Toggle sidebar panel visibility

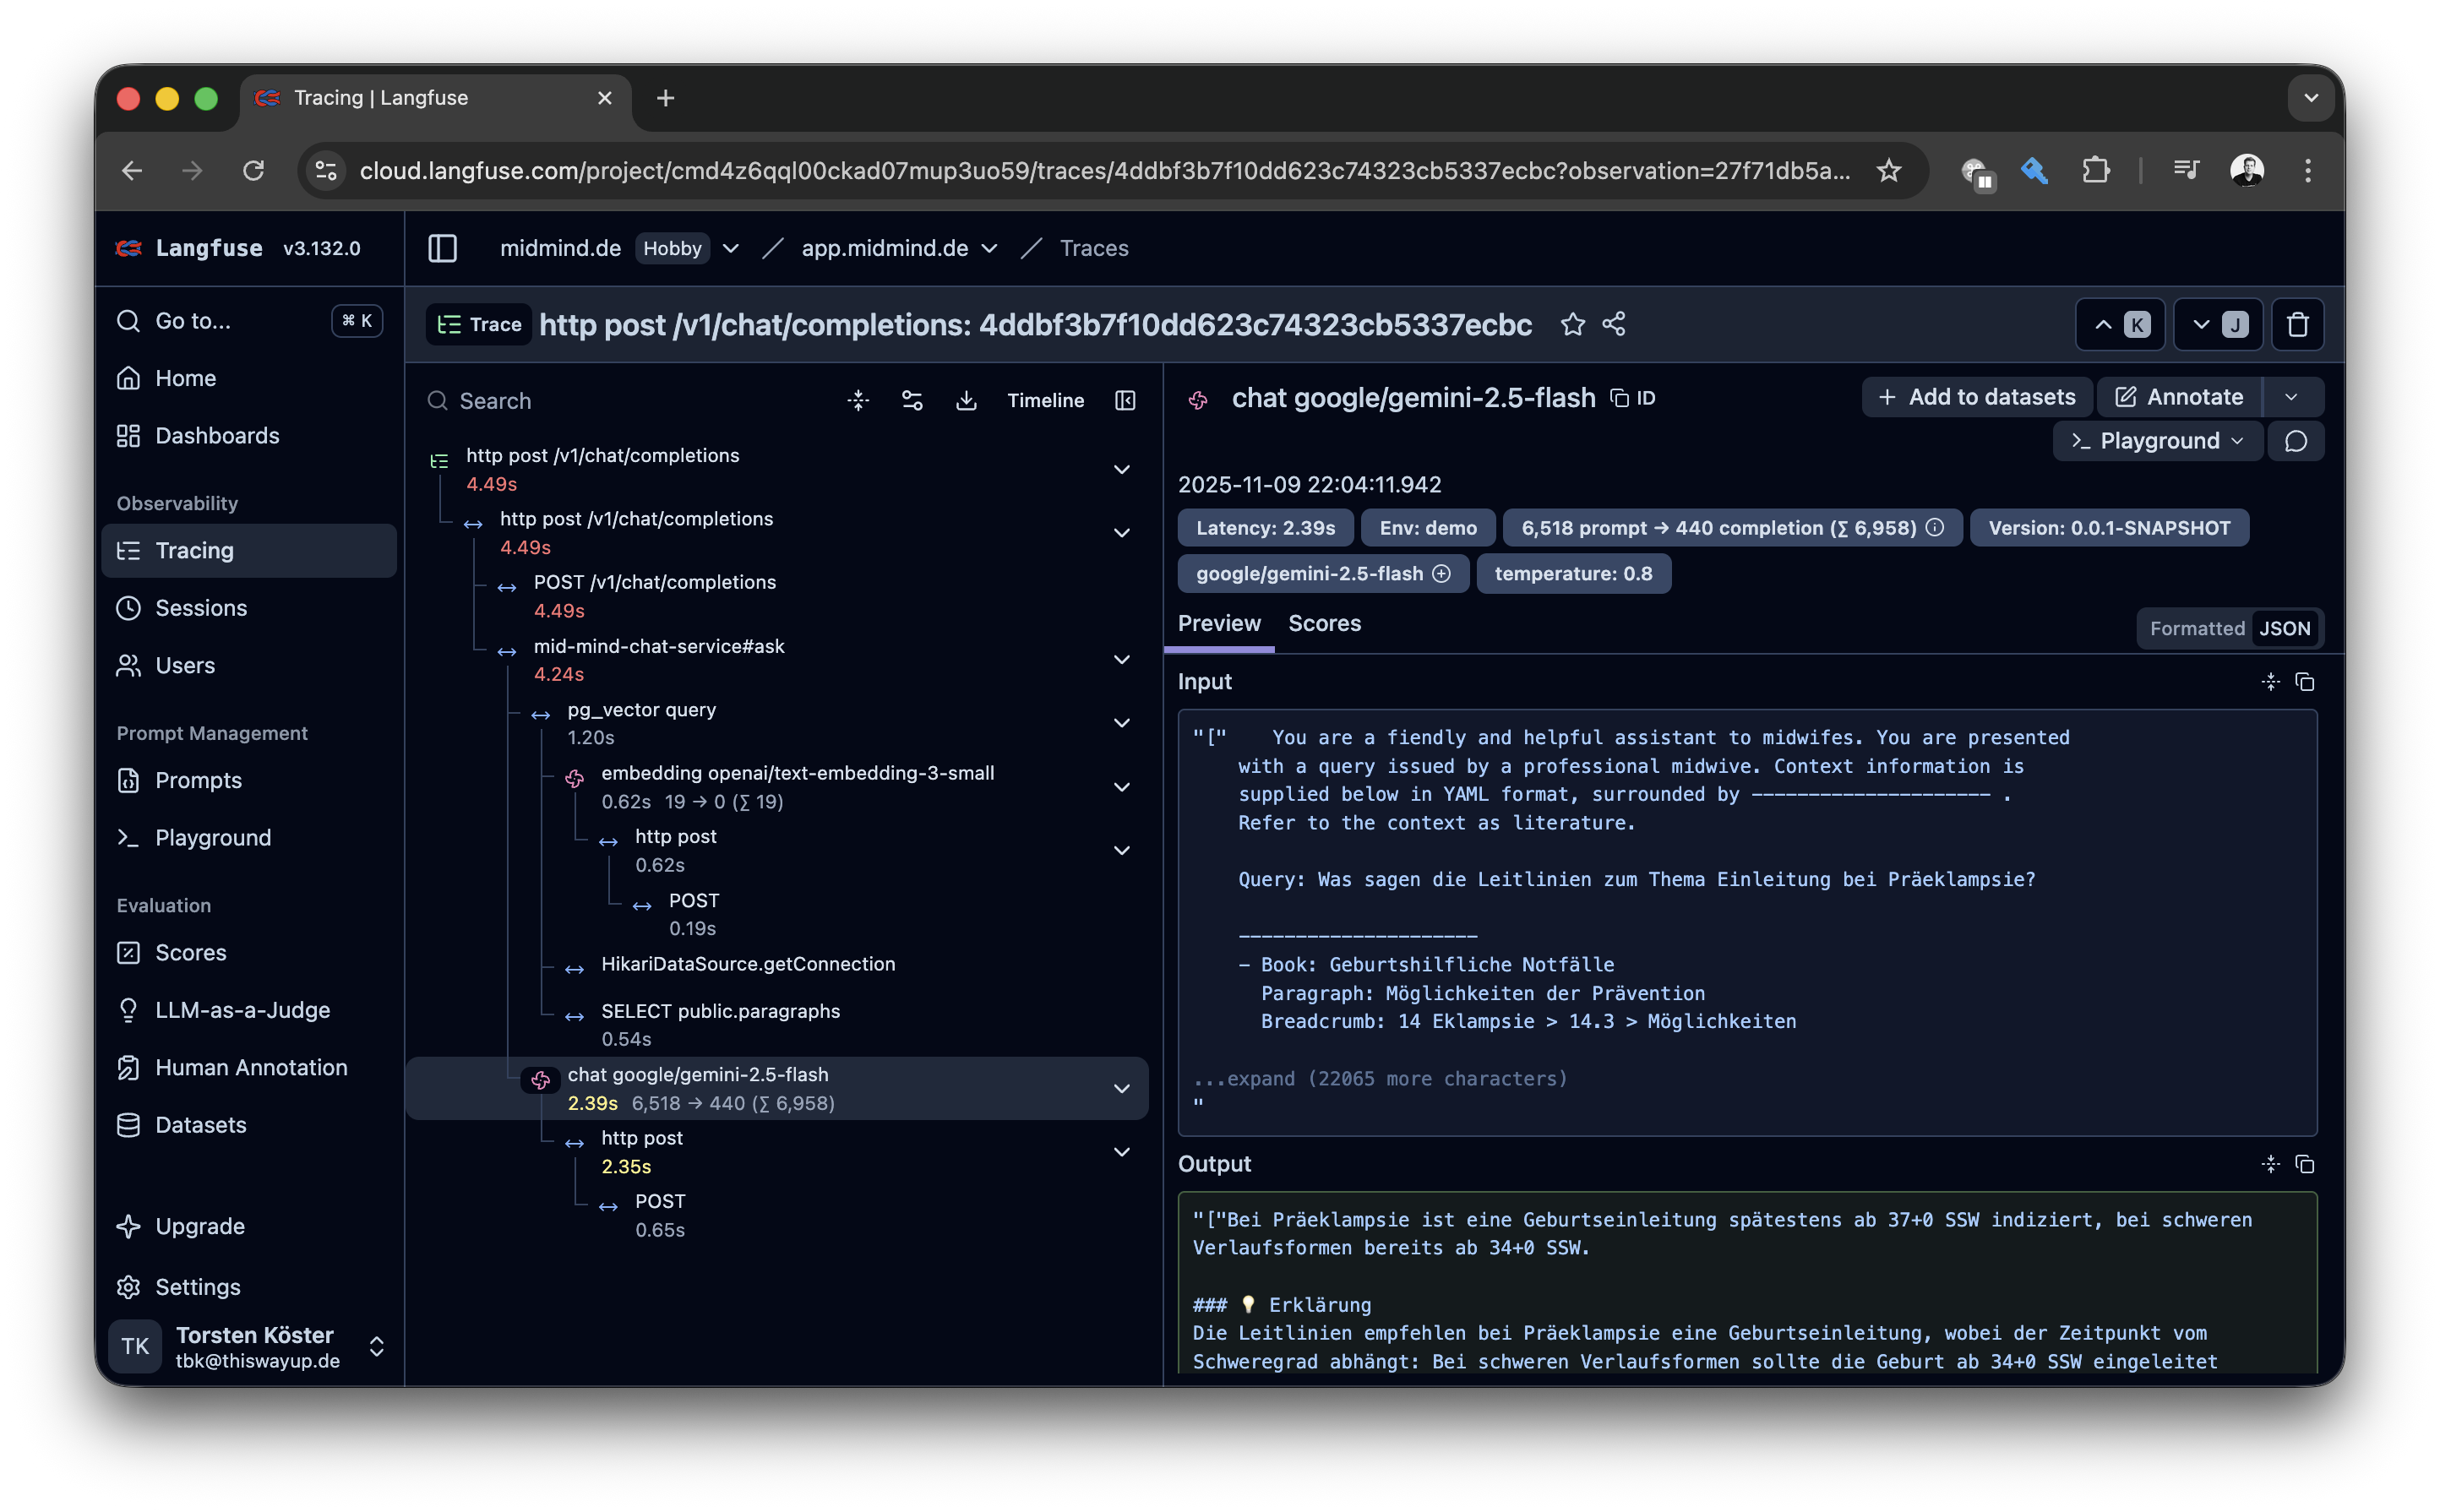(x=442, y=248)
